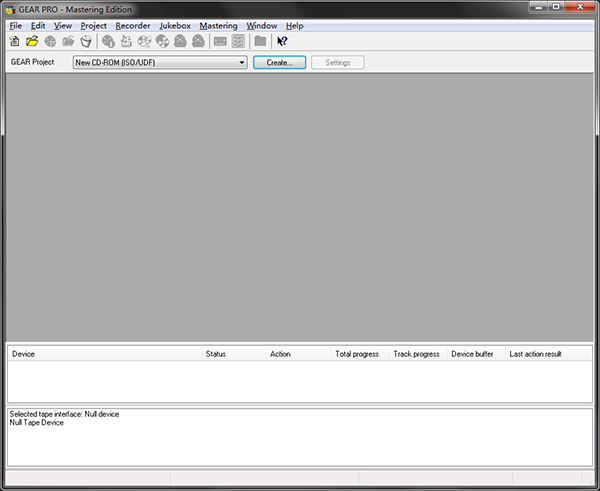
Task: Click the GEAR PRO title bar app icon
Action: tap(9, 8)
